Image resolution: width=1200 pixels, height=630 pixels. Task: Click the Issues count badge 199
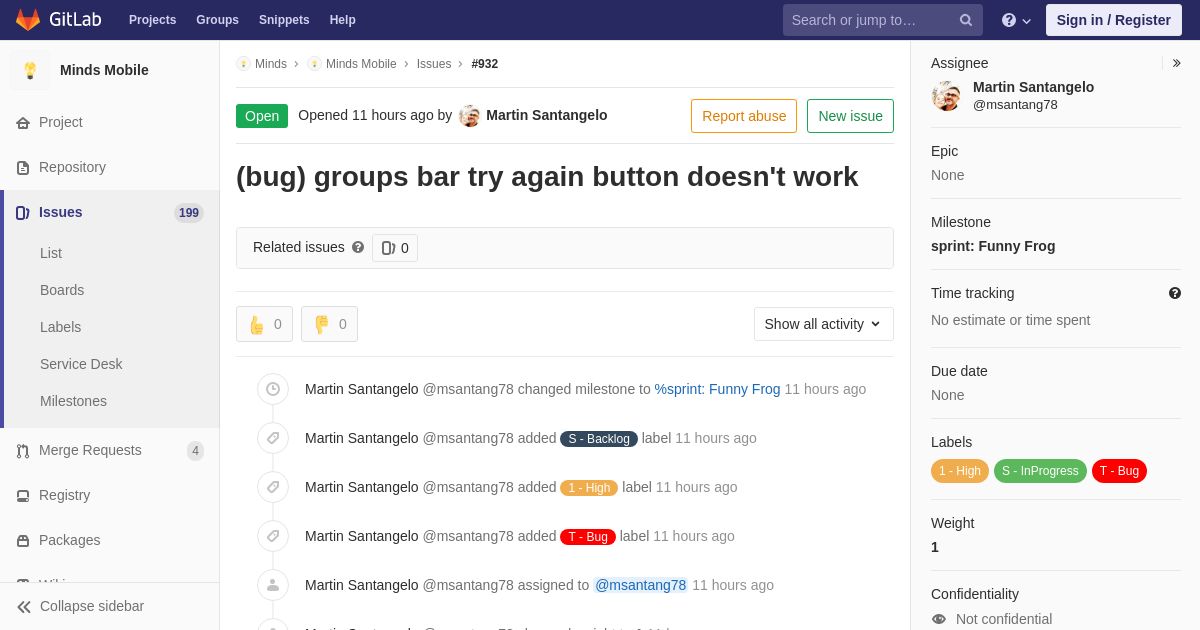[x=189, y=213]
